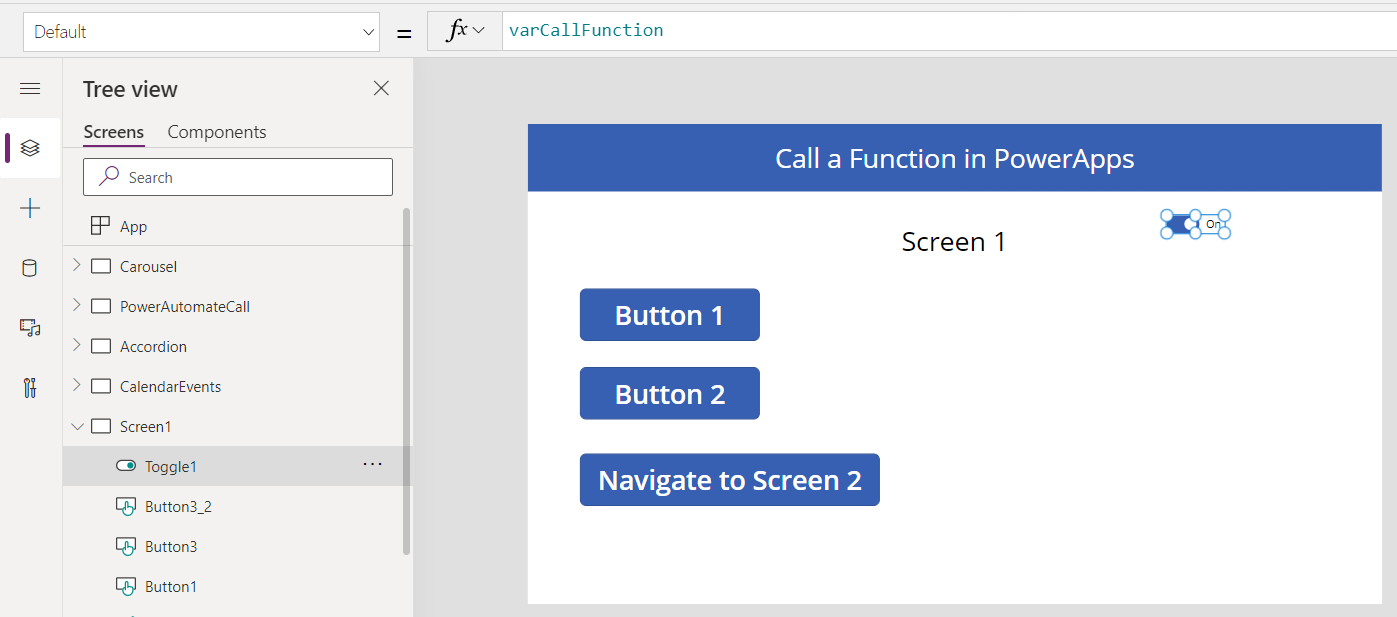Open the Data cylinder icon
The width and height of the screenshot is (1397, 617).
(30, 268)
